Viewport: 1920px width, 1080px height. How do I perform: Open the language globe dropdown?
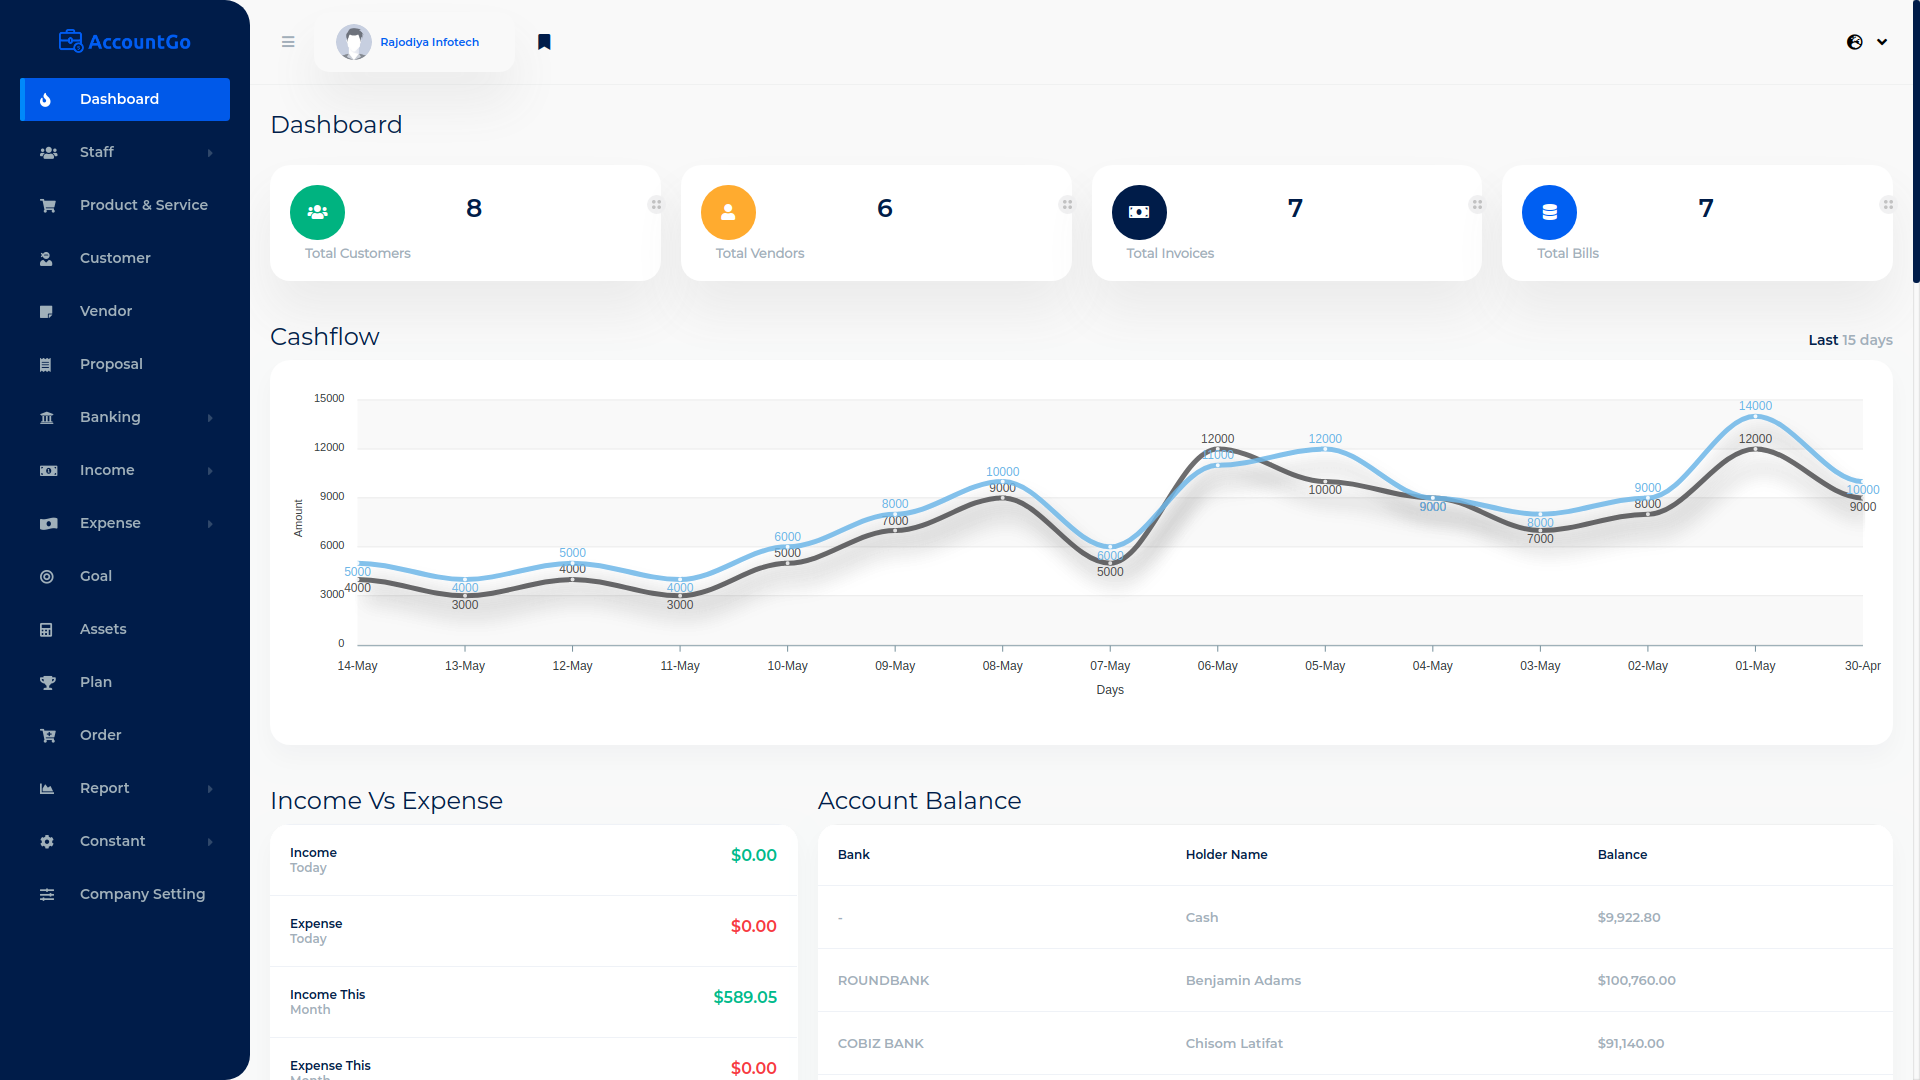pos(1866,42)
